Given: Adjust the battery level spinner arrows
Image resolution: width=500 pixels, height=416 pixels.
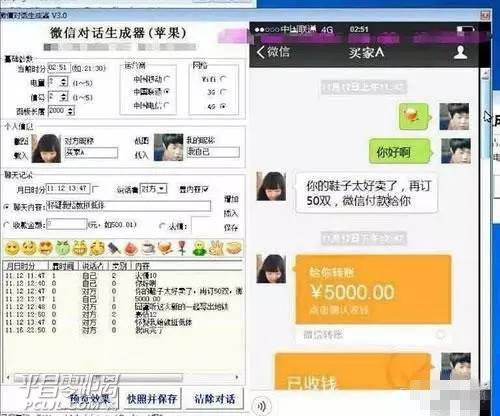Looking at the screenshot, I should pyautogui.click(x=64, y=82).
